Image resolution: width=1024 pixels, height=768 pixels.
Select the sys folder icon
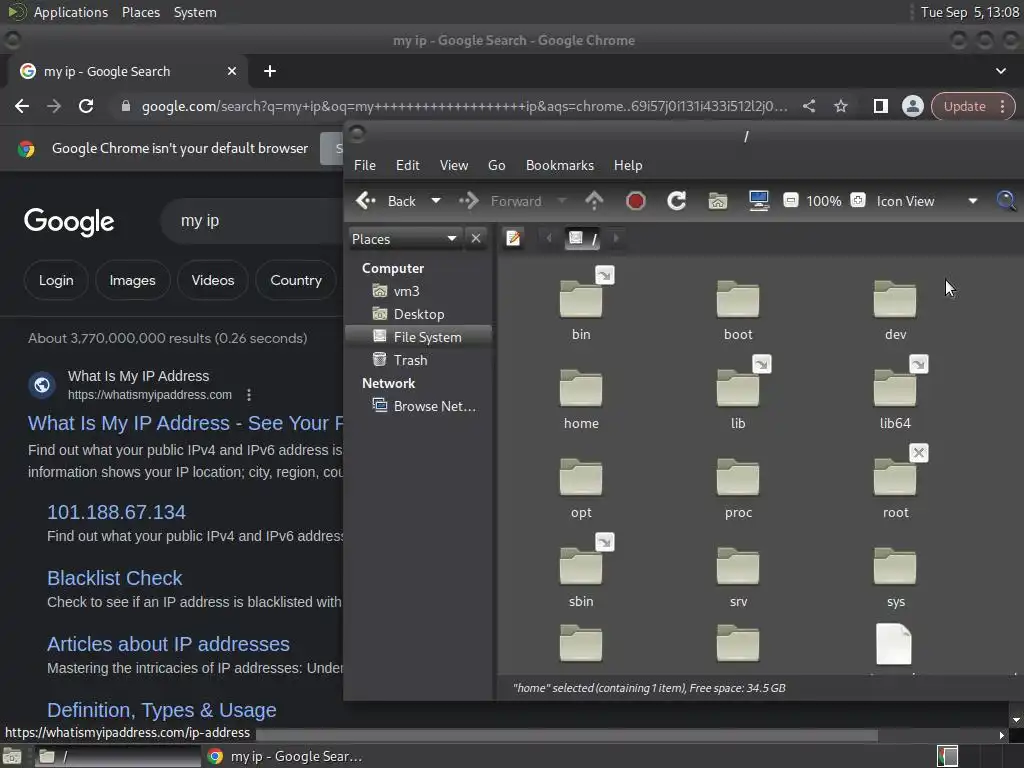[x=895, y=566]
